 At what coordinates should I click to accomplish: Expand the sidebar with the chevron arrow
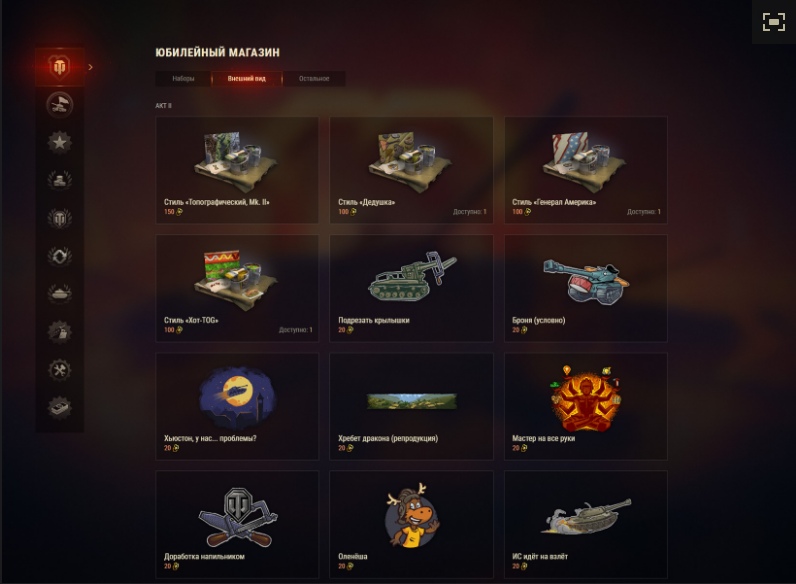point(90,67)
